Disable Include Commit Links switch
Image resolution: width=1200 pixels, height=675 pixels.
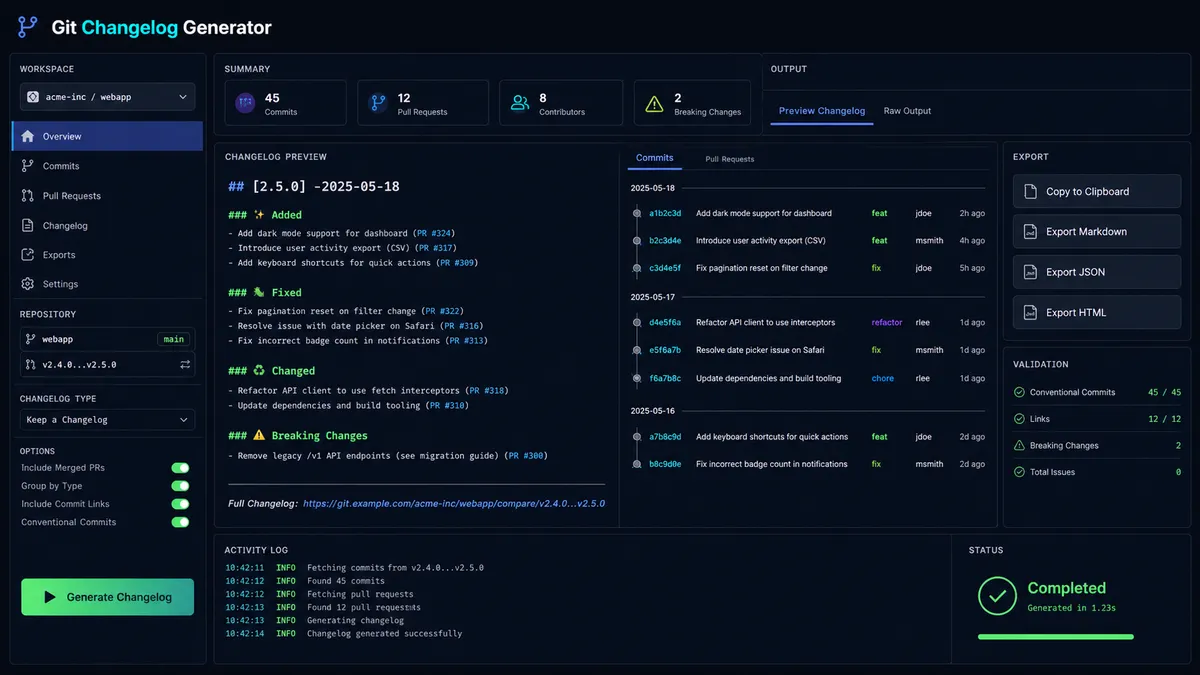pos(180,504)
